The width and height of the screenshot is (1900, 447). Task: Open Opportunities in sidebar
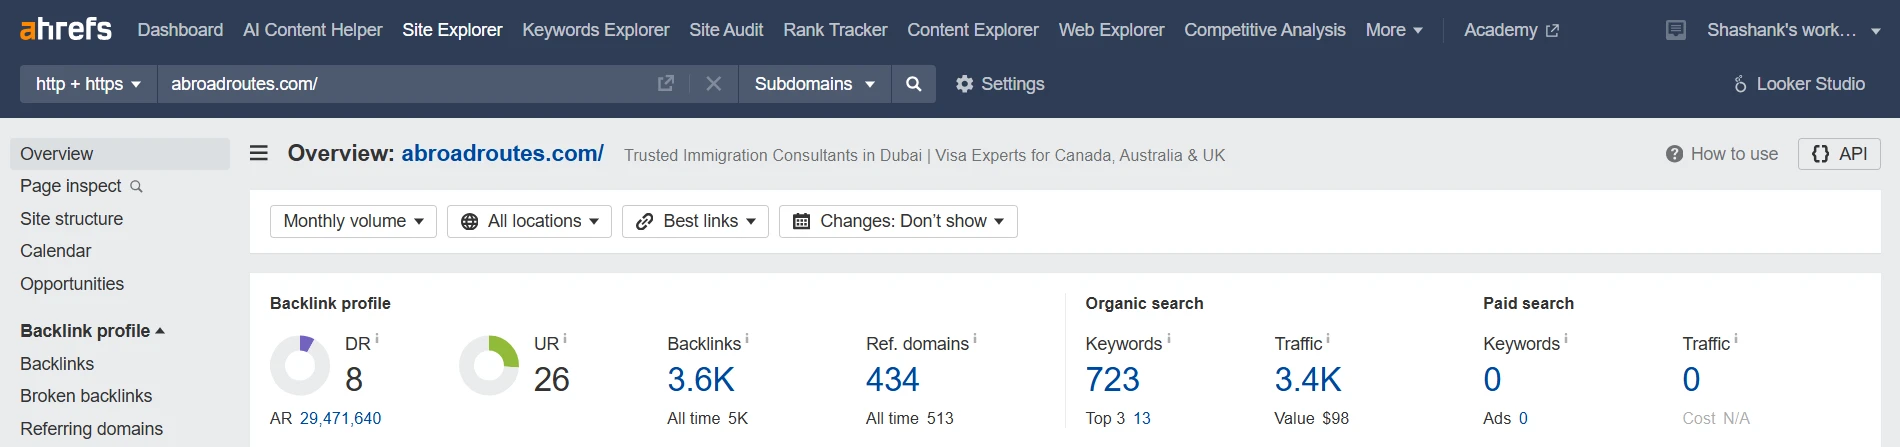pos(72,284)
